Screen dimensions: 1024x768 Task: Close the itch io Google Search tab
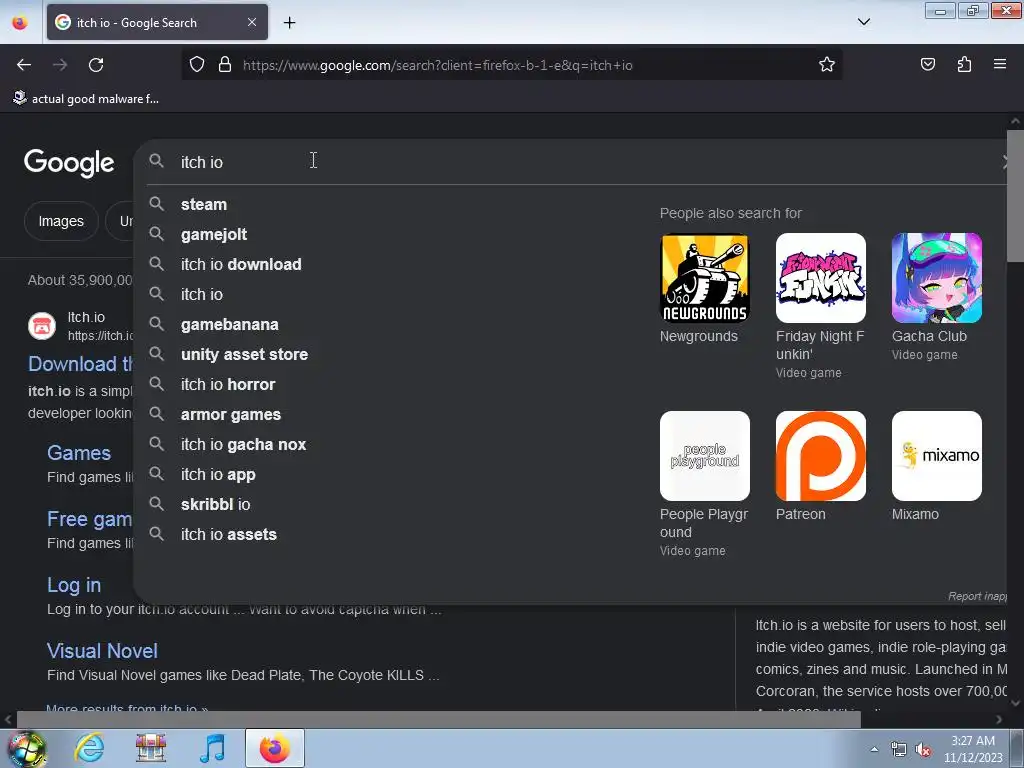pos(251,22)
